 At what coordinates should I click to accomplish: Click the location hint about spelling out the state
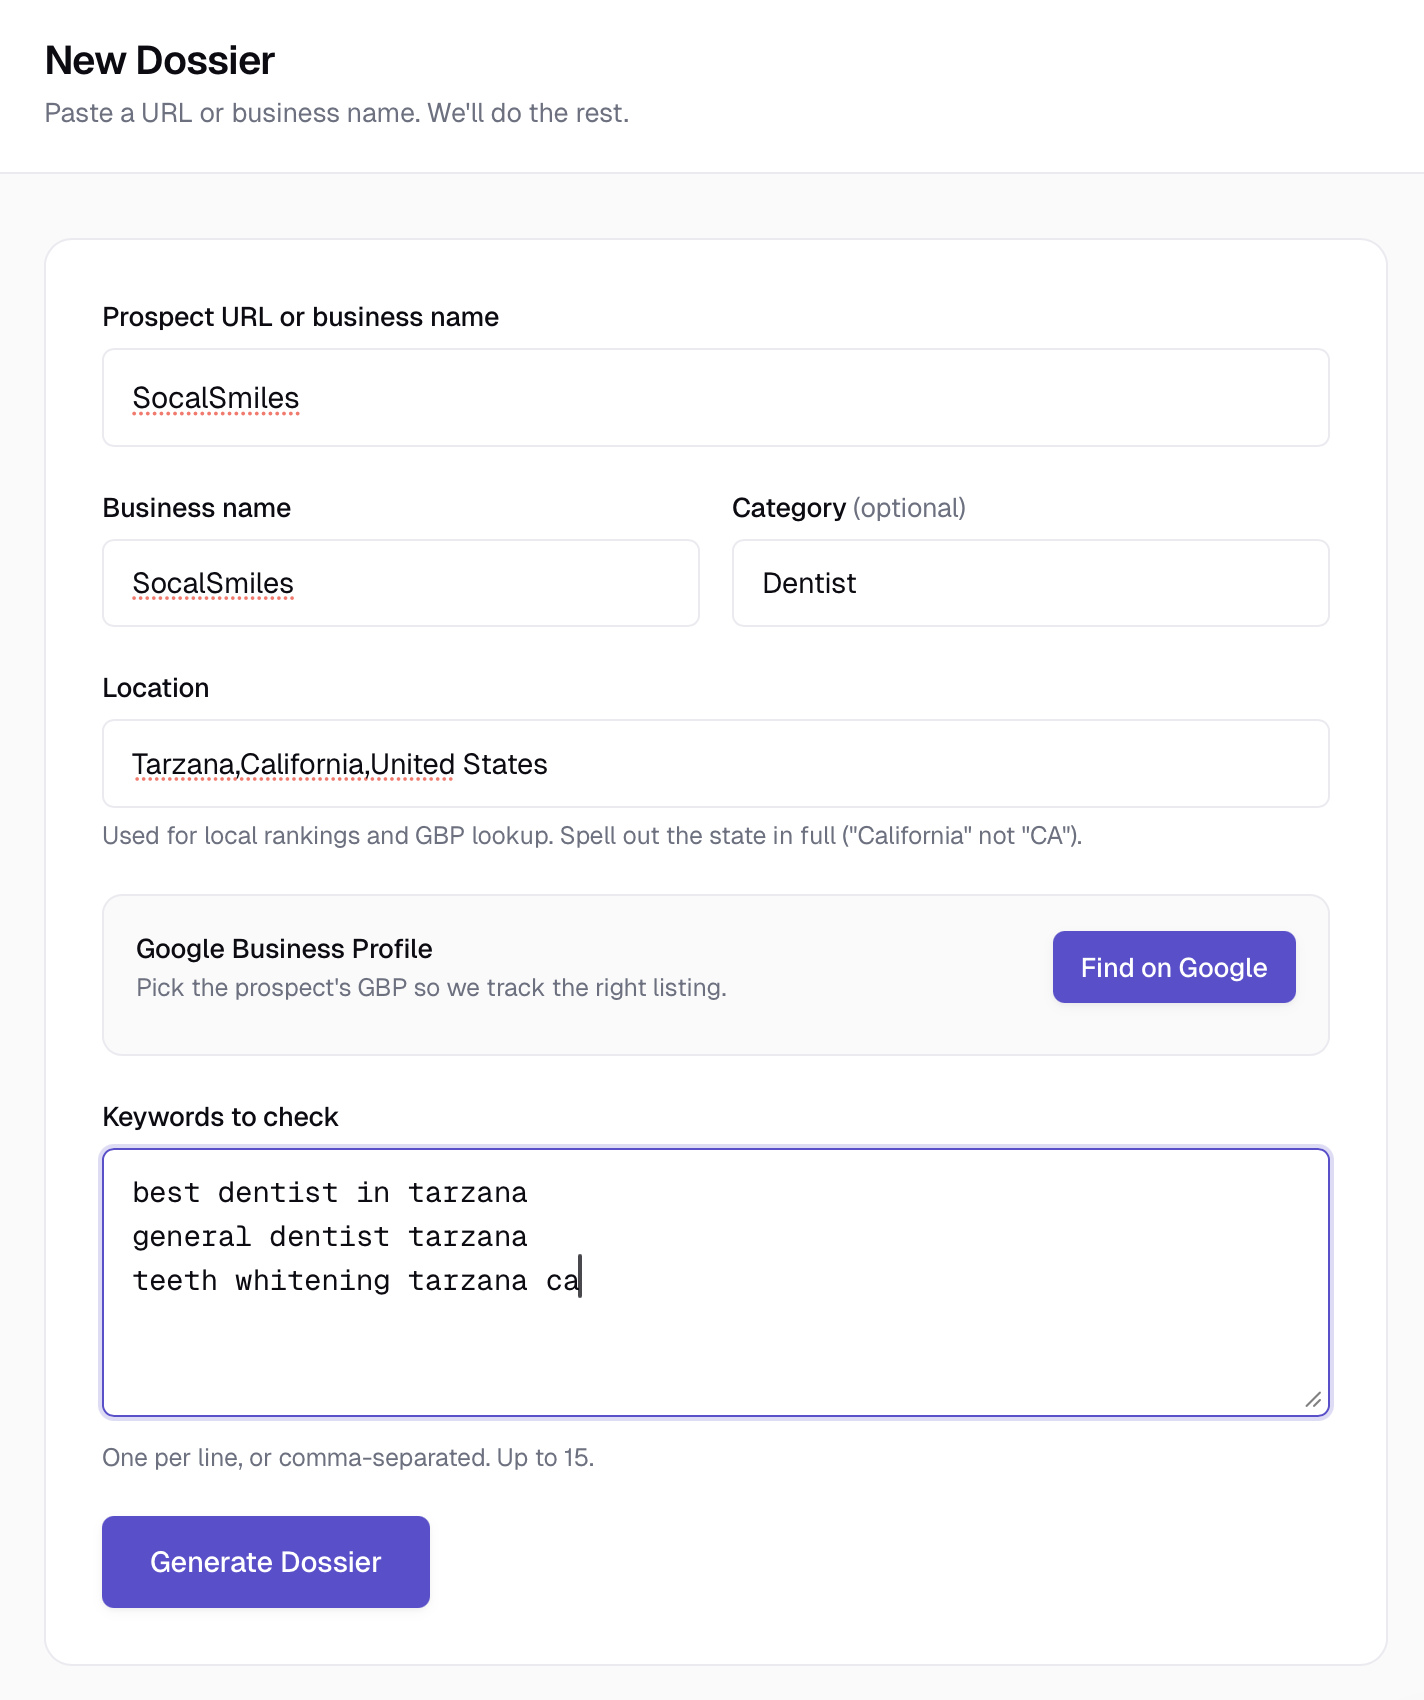pos(592,836)
